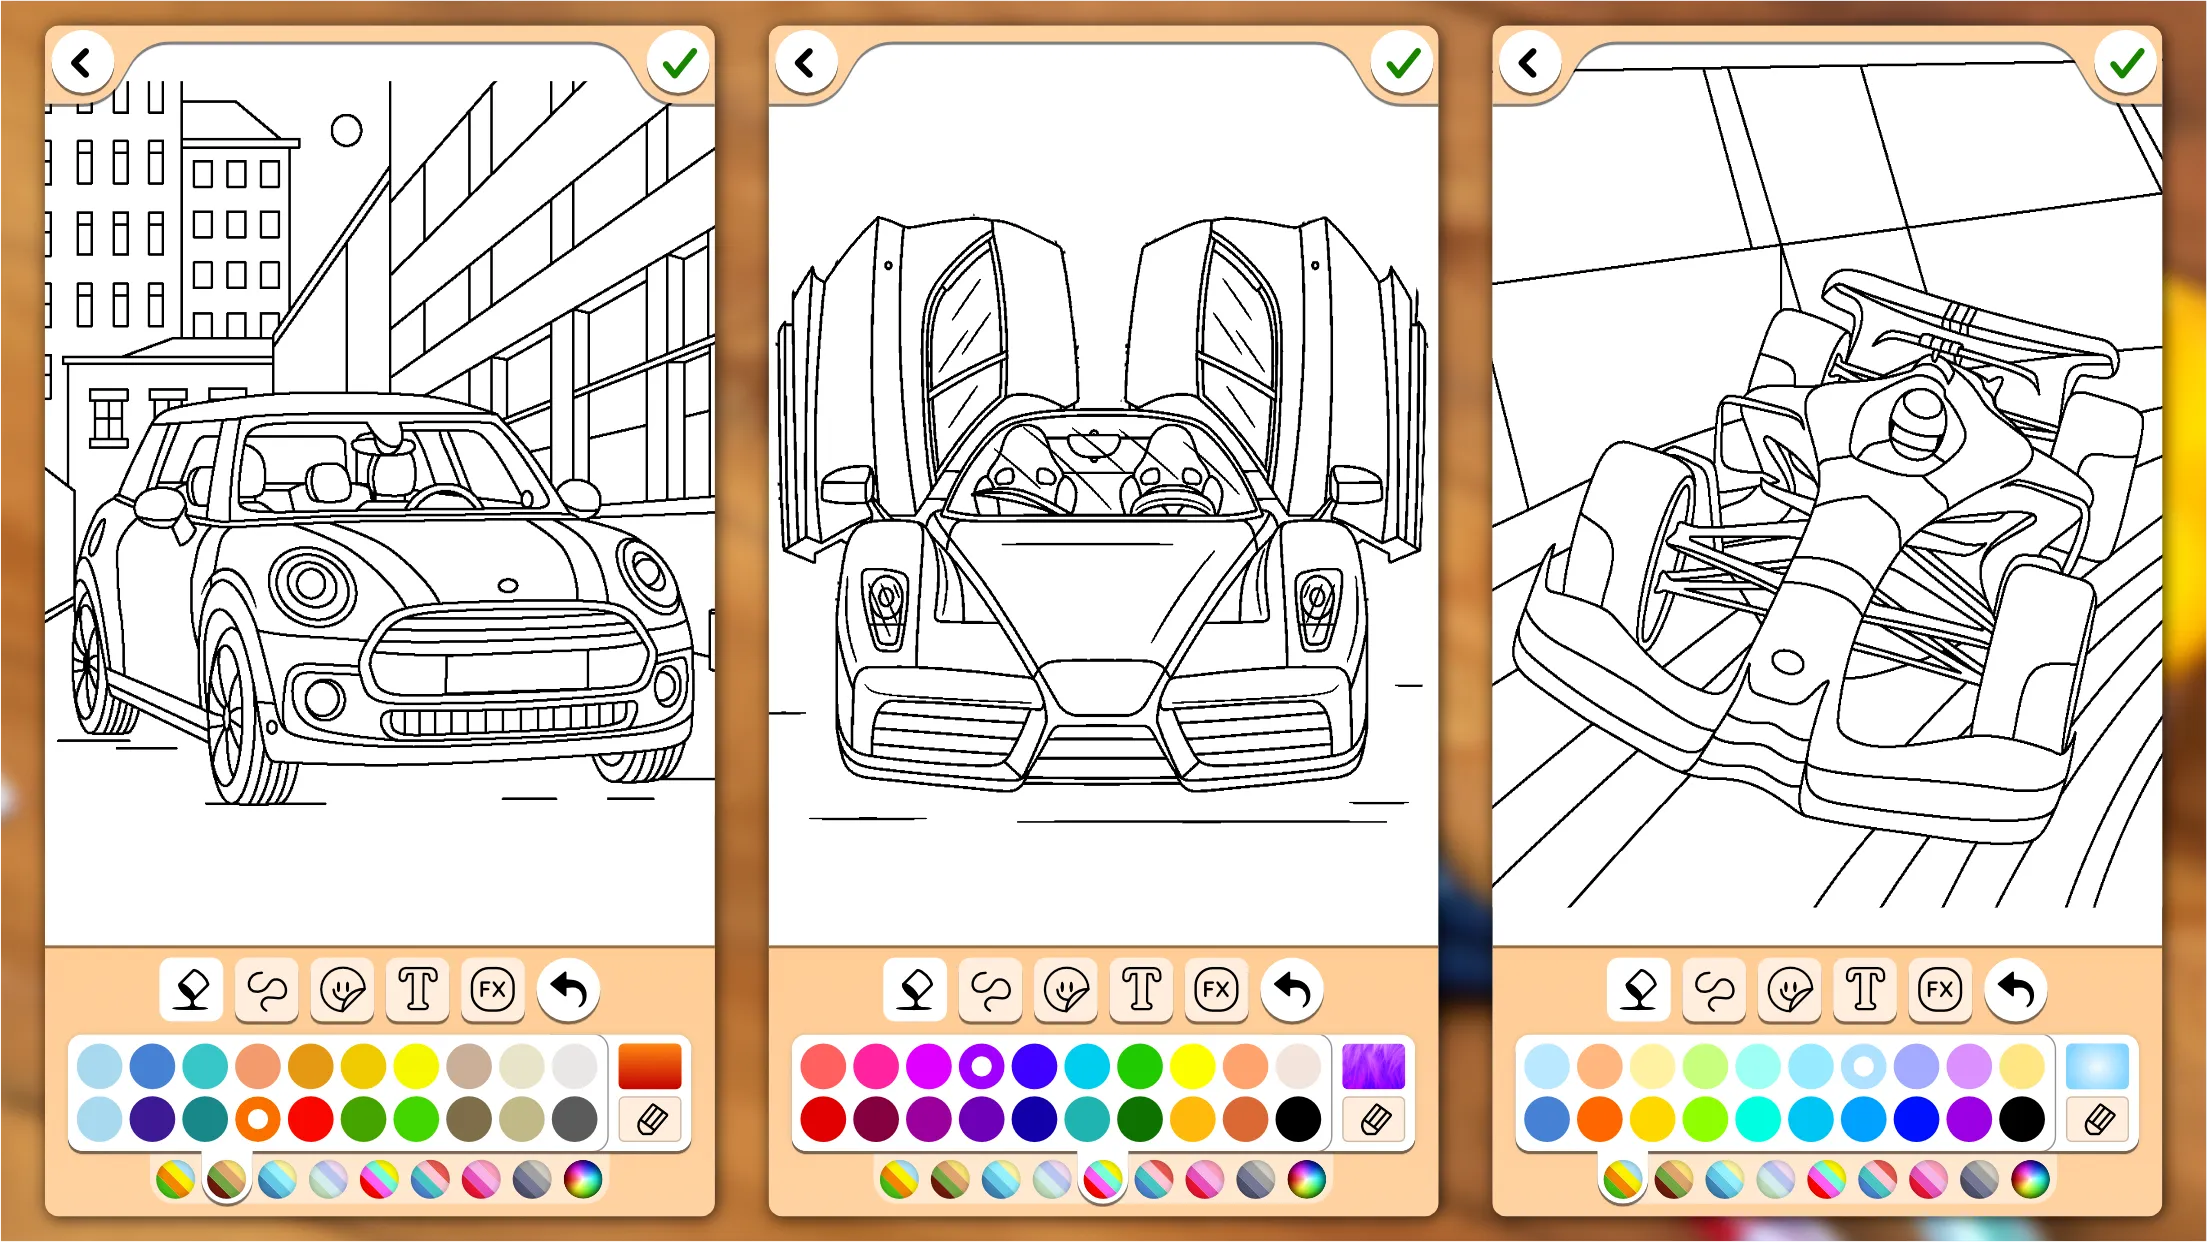
Task: Select the black color in the middle palette
Action: [x=1298, y=1119]
